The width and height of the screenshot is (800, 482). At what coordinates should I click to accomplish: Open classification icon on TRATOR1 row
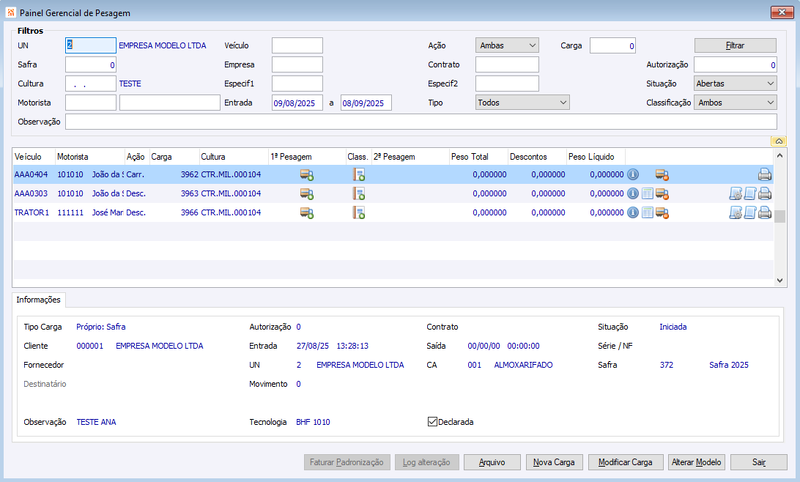click(x=359, y=213)
